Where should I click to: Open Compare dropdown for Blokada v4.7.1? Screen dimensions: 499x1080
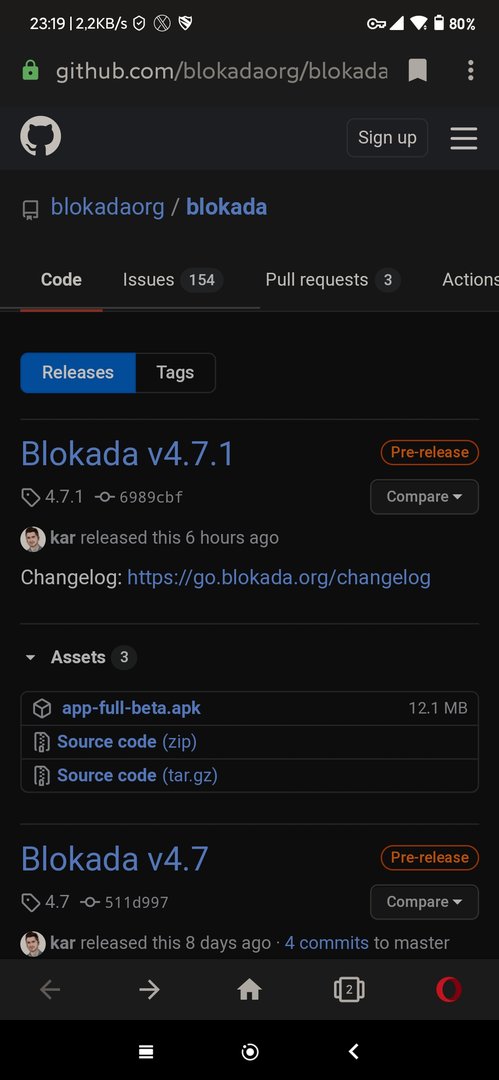pos(424,497)
